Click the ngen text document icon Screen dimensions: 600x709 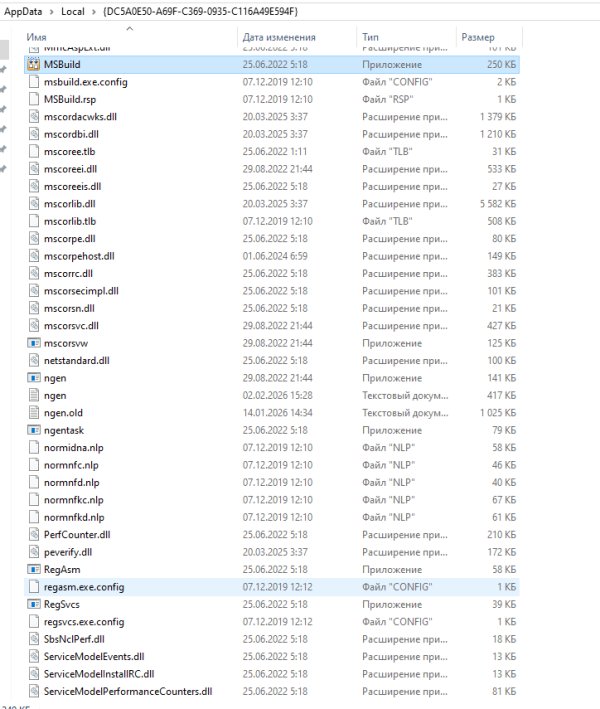[34, 396]
